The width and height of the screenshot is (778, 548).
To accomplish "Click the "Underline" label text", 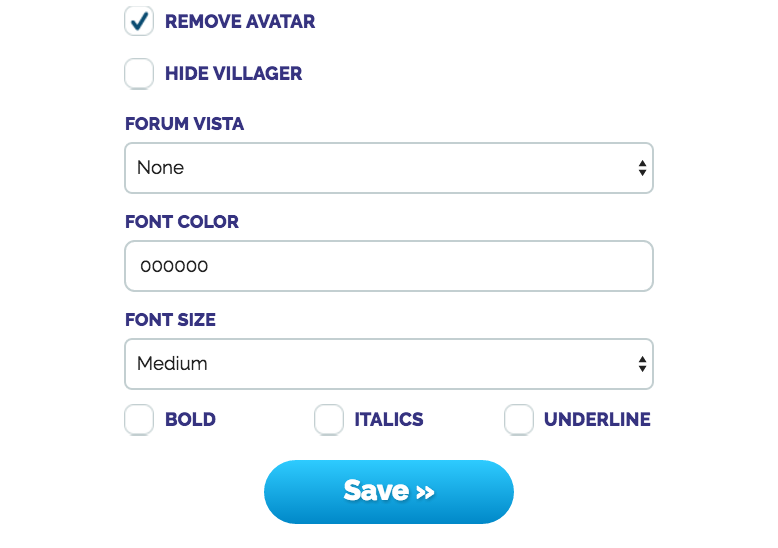I will (x=597, y=420).
